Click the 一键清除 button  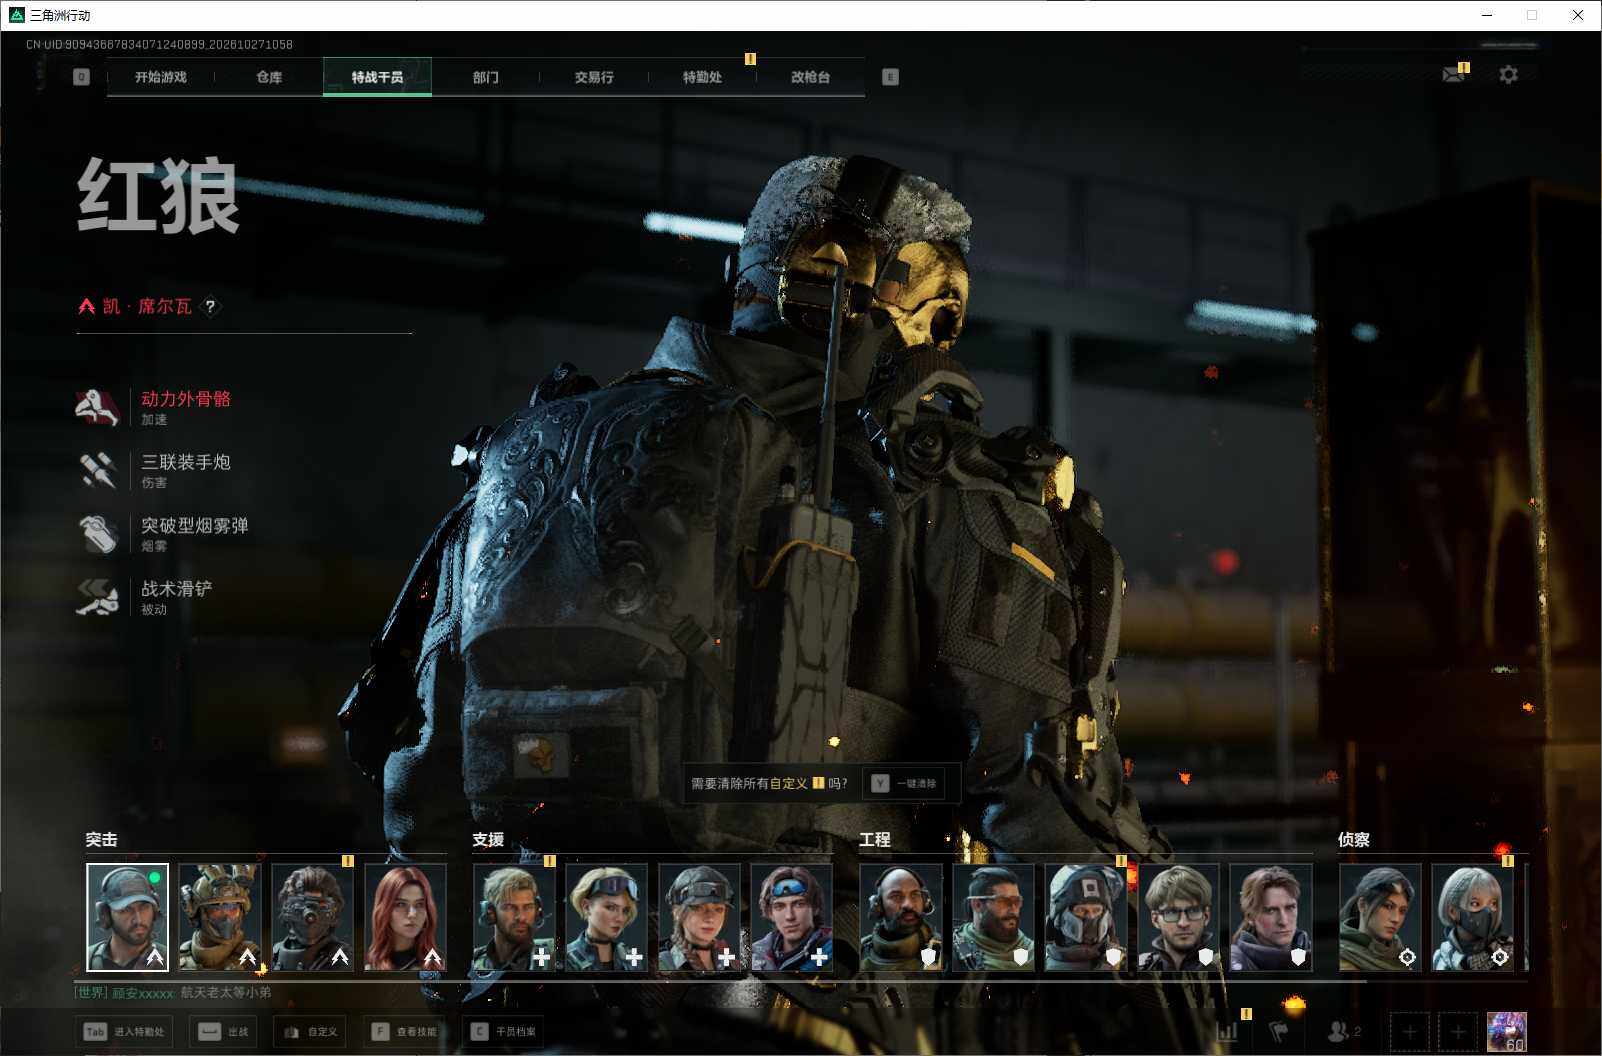(x=904, y=783)
